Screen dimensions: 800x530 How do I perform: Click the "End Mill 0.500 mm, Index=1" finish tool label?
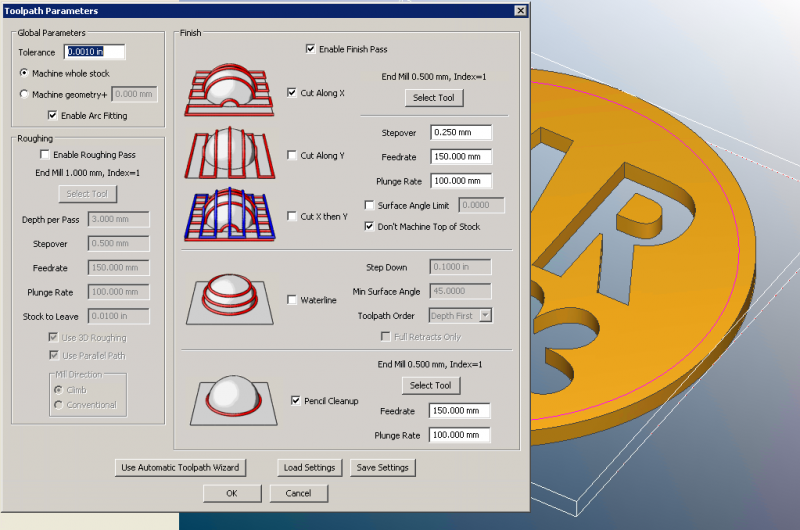point(434,77)
